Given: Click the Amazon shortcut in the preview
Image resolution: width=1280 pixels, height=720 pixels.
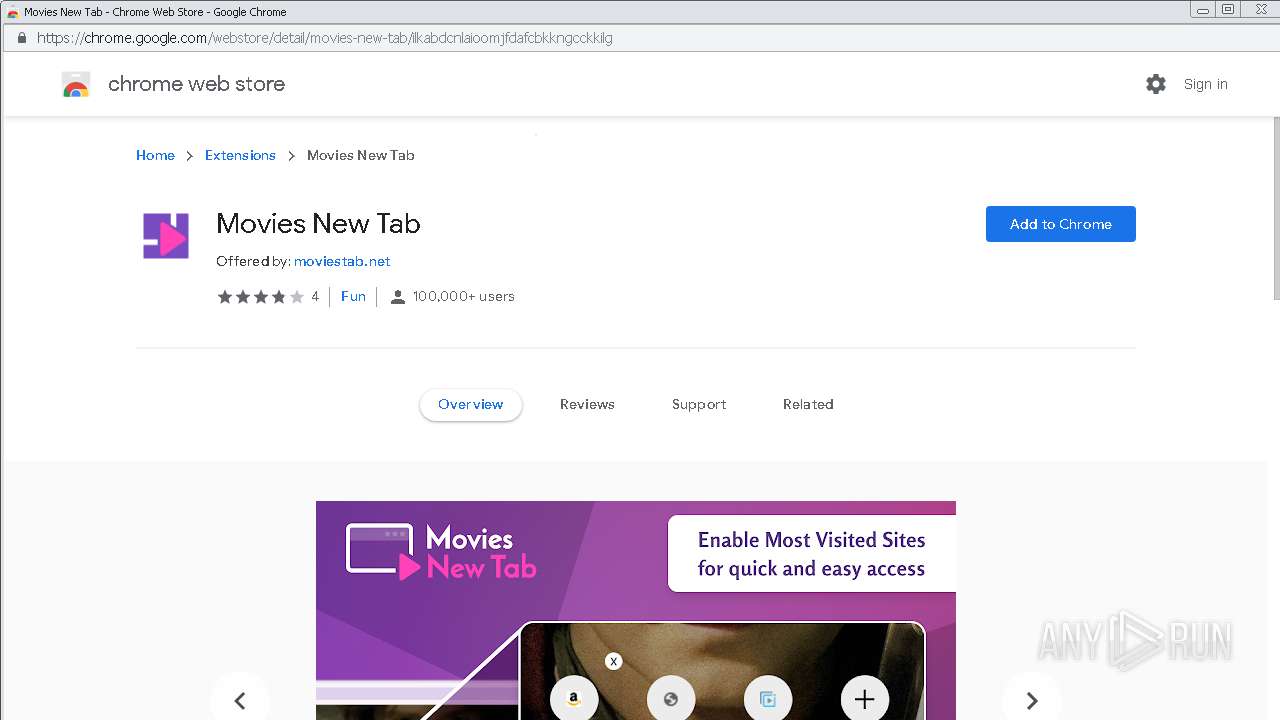Looking at the screenshot, I should tap(574, 699).
